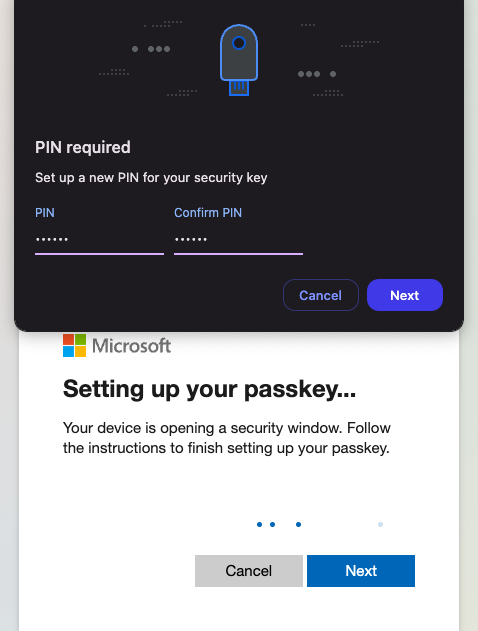Click the four-colored Microsoft logo squares
The height and width of the screenshot is (631, 478).
click(x=74, y=345)
